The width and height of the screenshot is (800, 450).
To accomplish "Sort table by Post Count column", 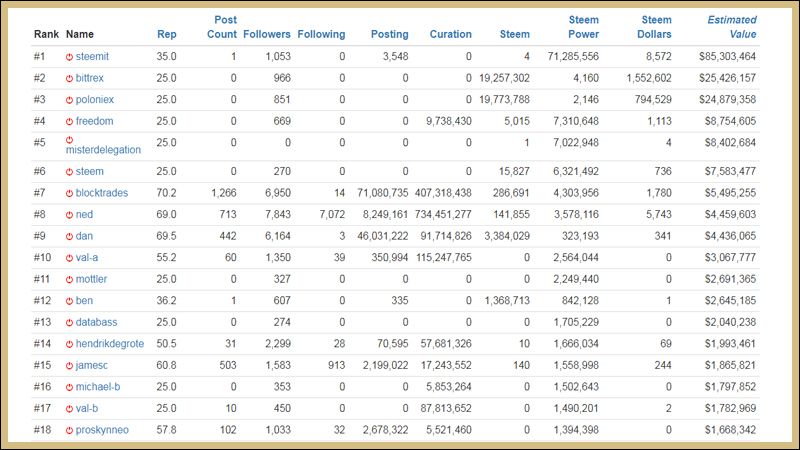I will point(222,27).
